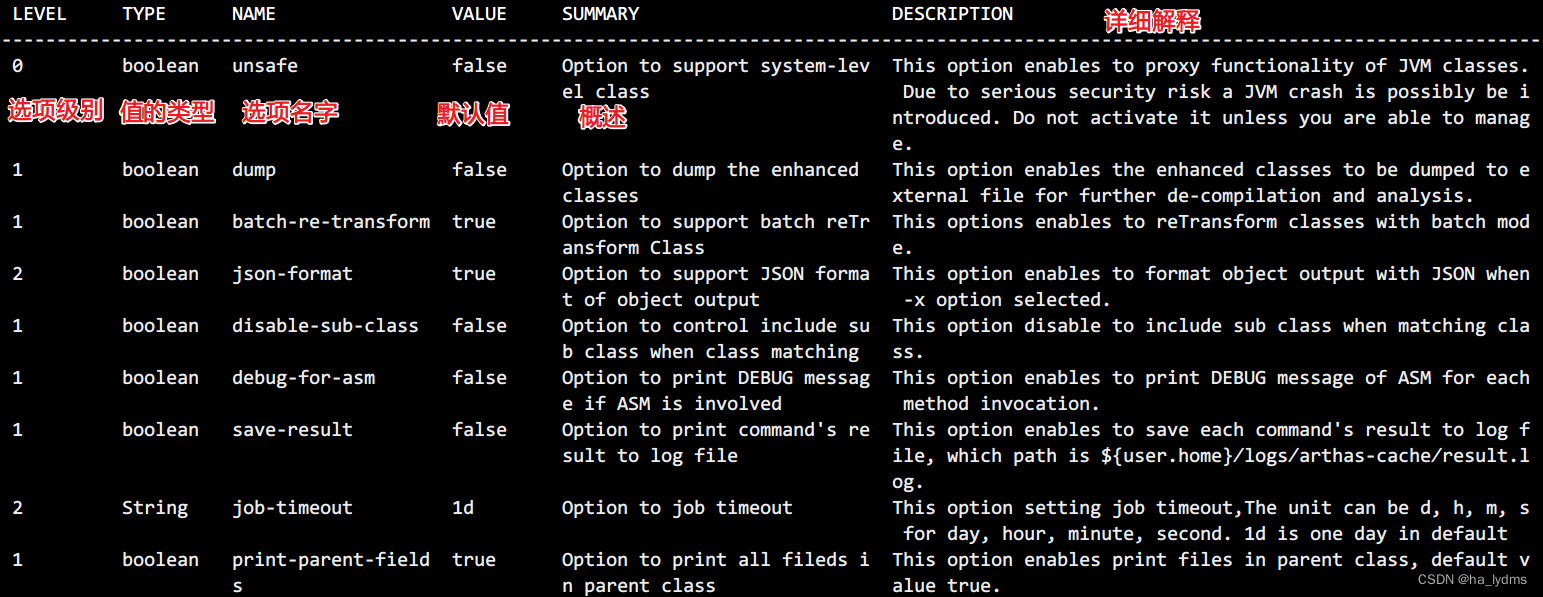This screenshot has height=597, width=1543.
Task: Select the save-result option name
Action: click(x=292, y=430)
